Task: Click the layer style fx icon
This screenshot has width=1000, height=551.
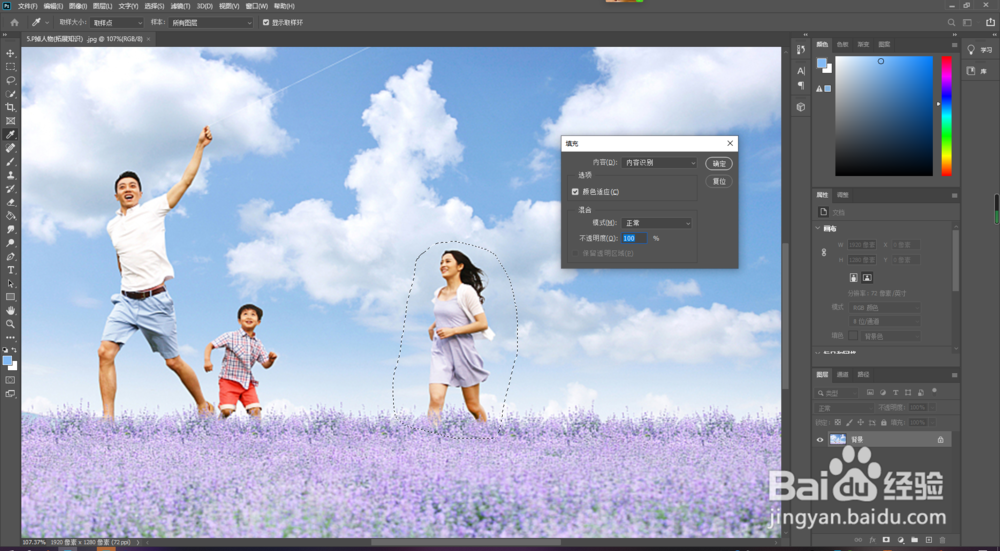Action: (872, 540)
